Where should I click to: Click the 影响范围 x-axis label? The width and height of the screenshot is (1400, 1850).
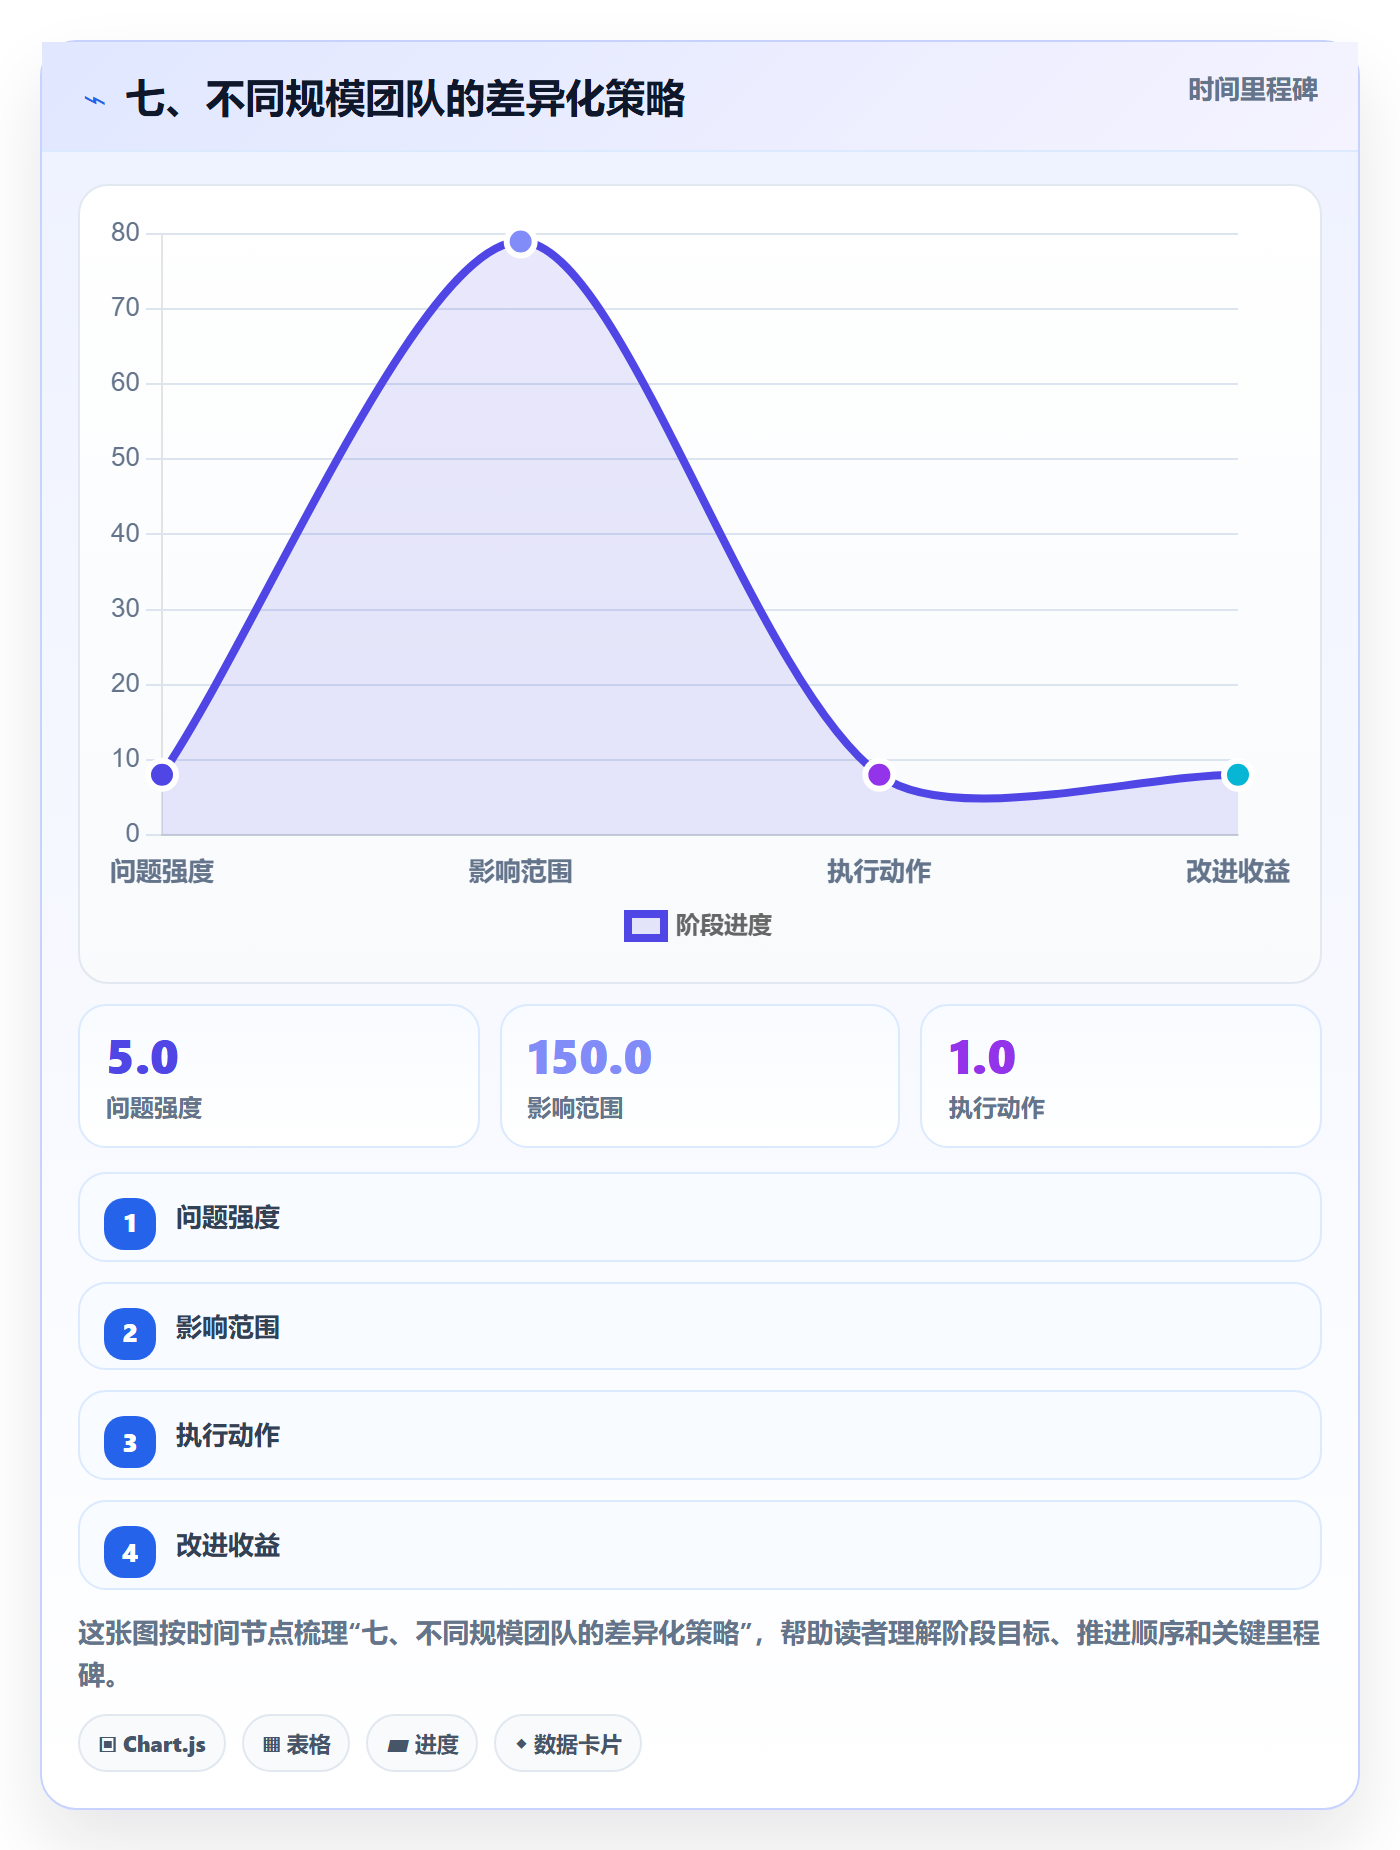tap(520, 872)
